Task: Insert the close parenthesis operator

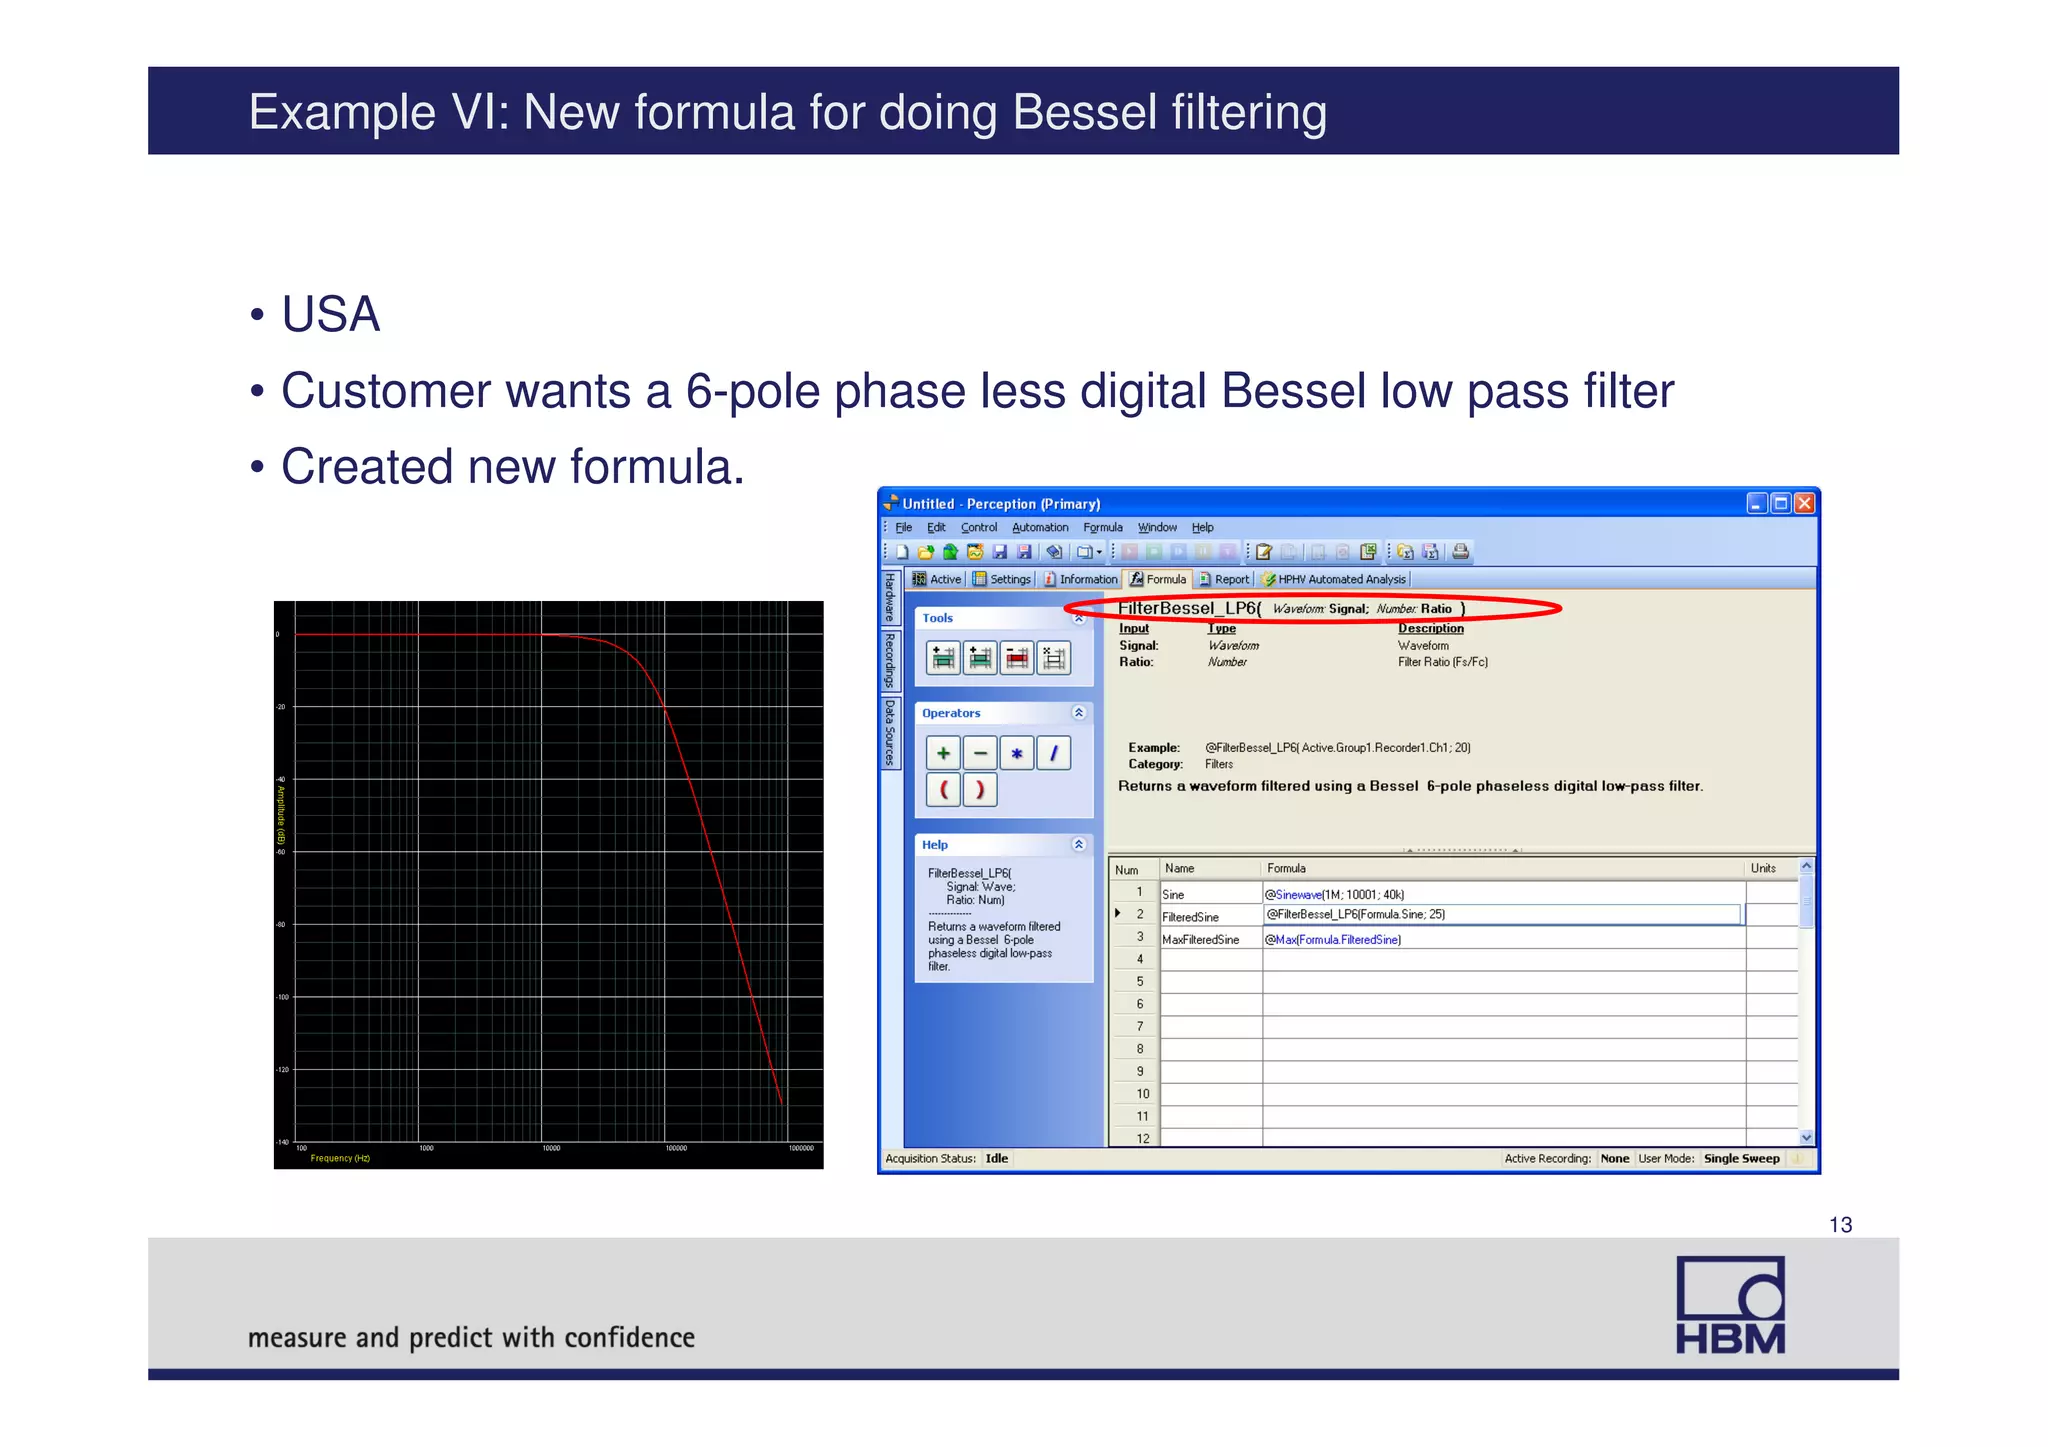Action: click(x=980, y=790)
